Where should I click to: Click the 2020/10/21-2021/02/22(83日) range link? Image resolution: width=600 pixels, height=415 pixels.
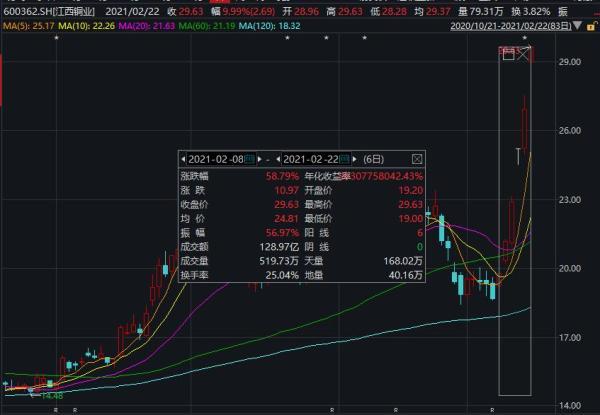click(x=511, y=26)
